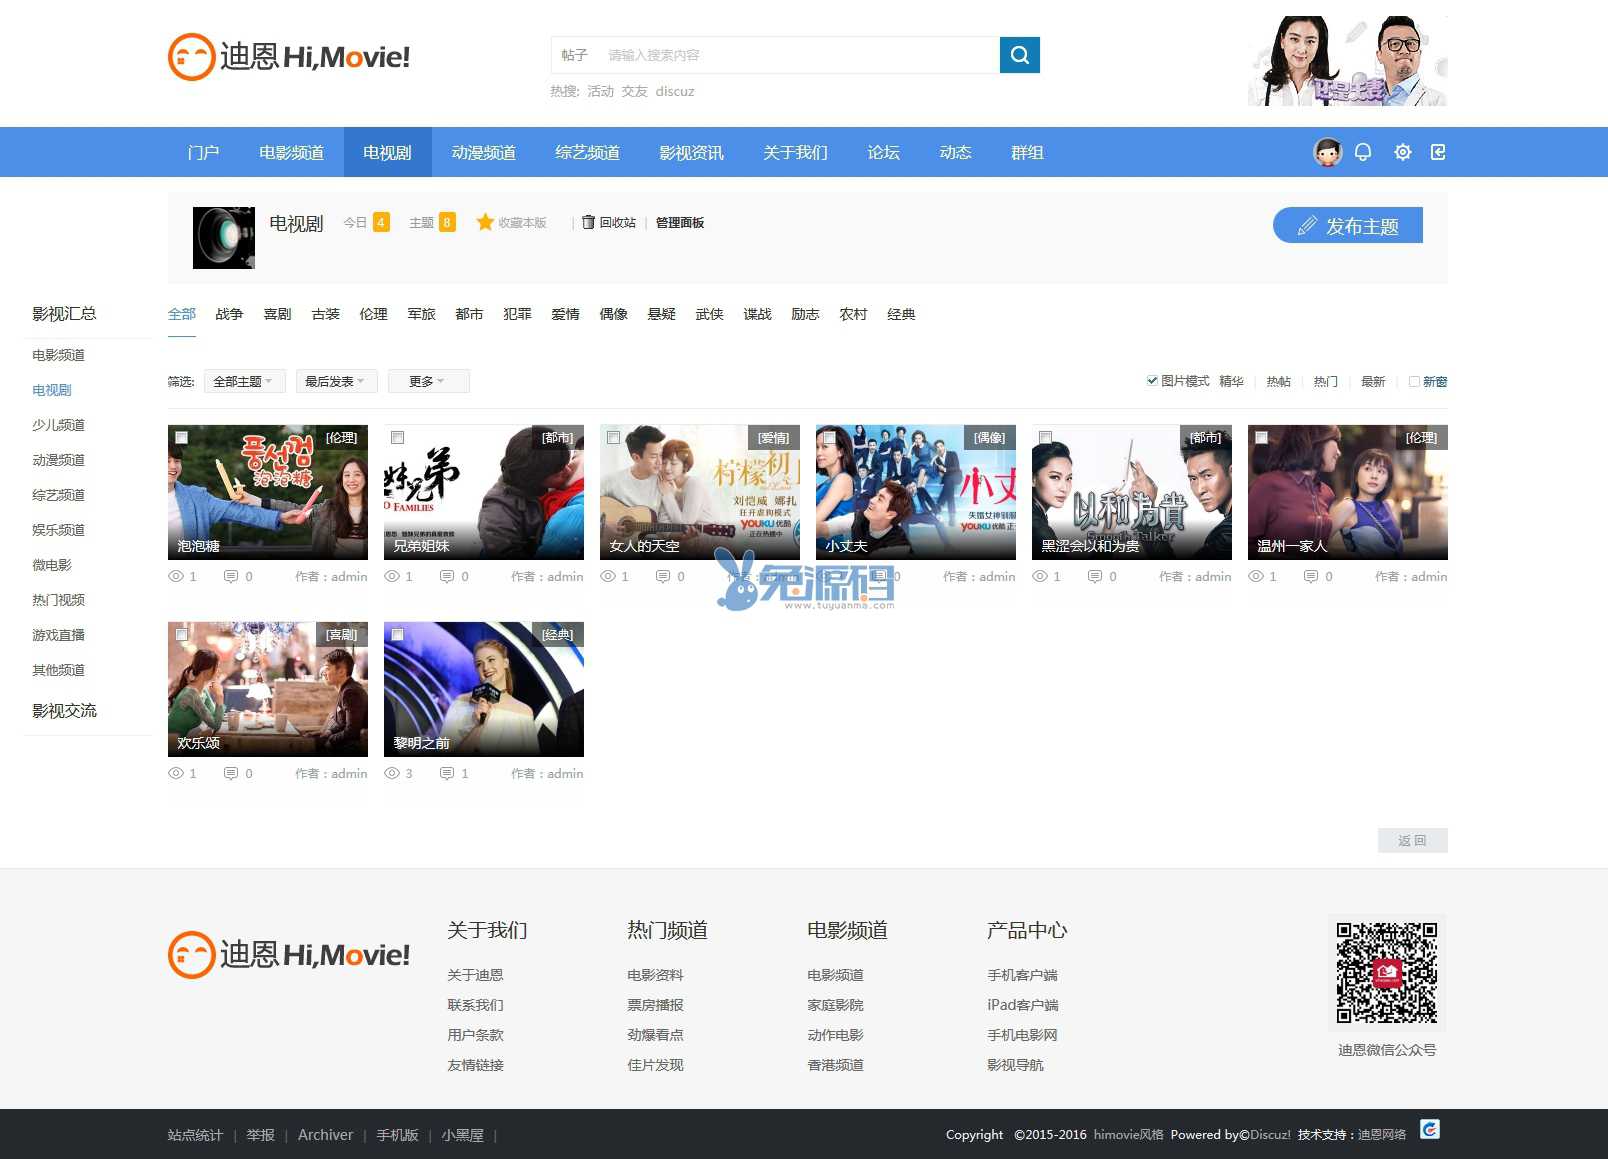Open the 黎明之前 drama thumbnail

coord(484,689)
